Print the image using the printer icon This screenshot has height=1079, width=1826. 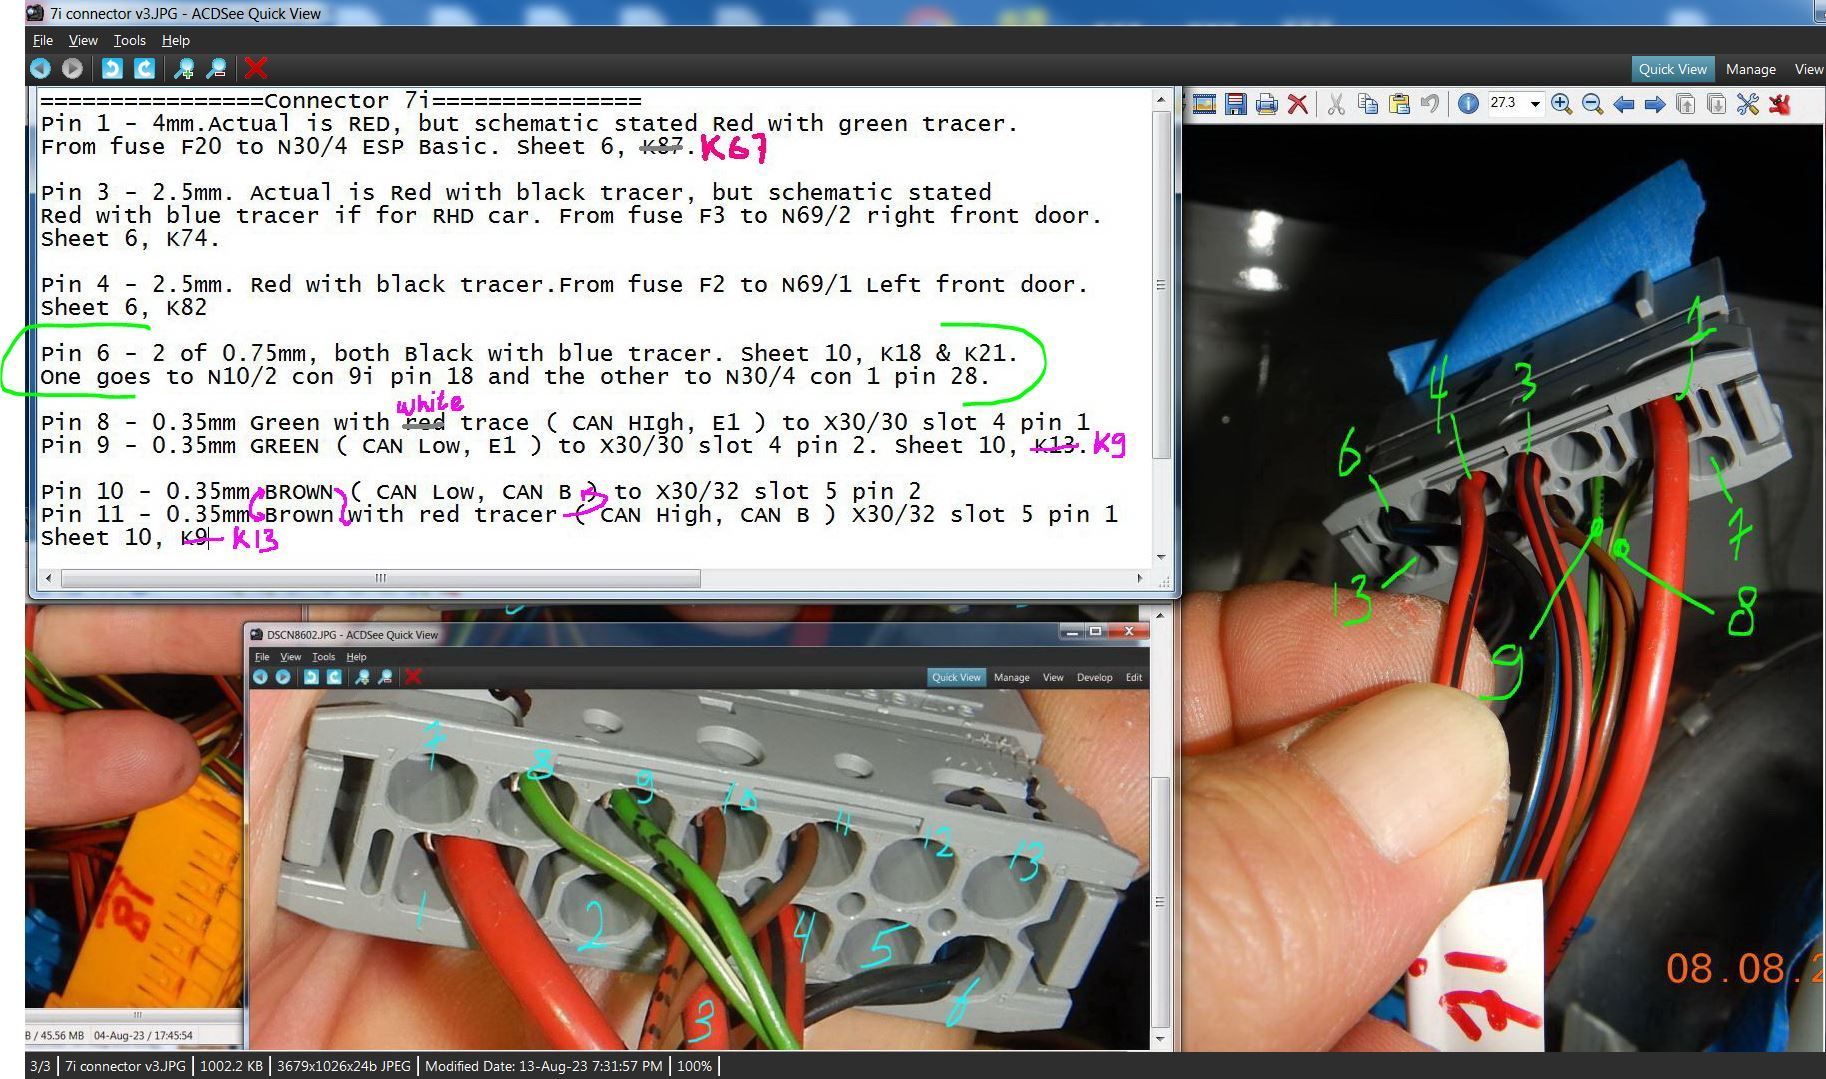point(1266,104)
